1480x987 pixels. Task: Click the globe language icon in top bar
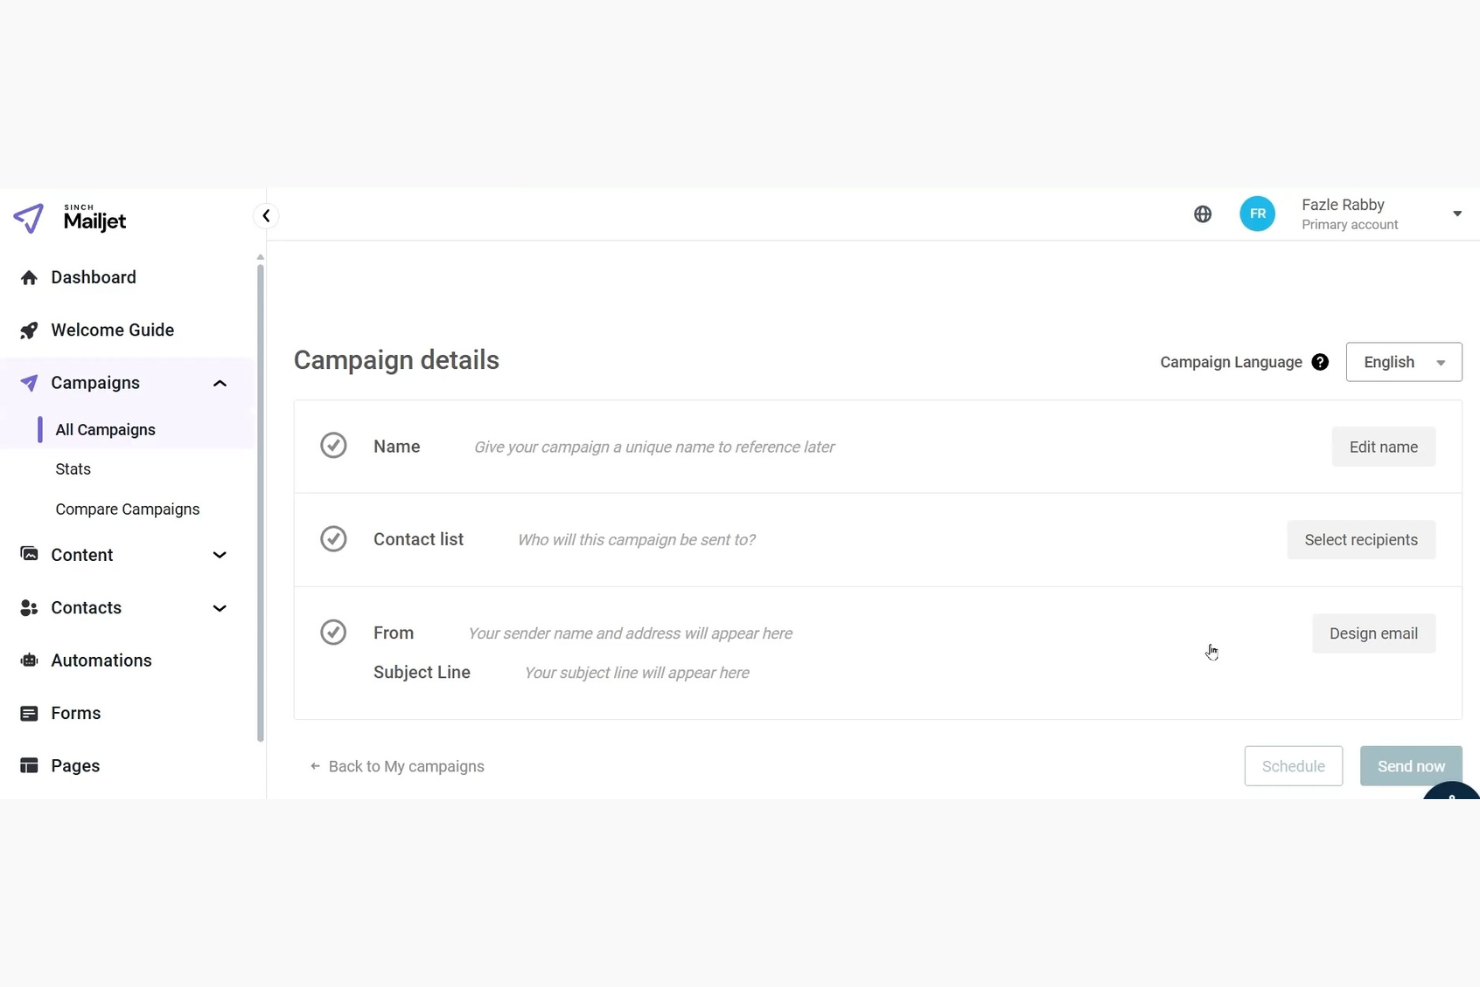click(1202, 213)
